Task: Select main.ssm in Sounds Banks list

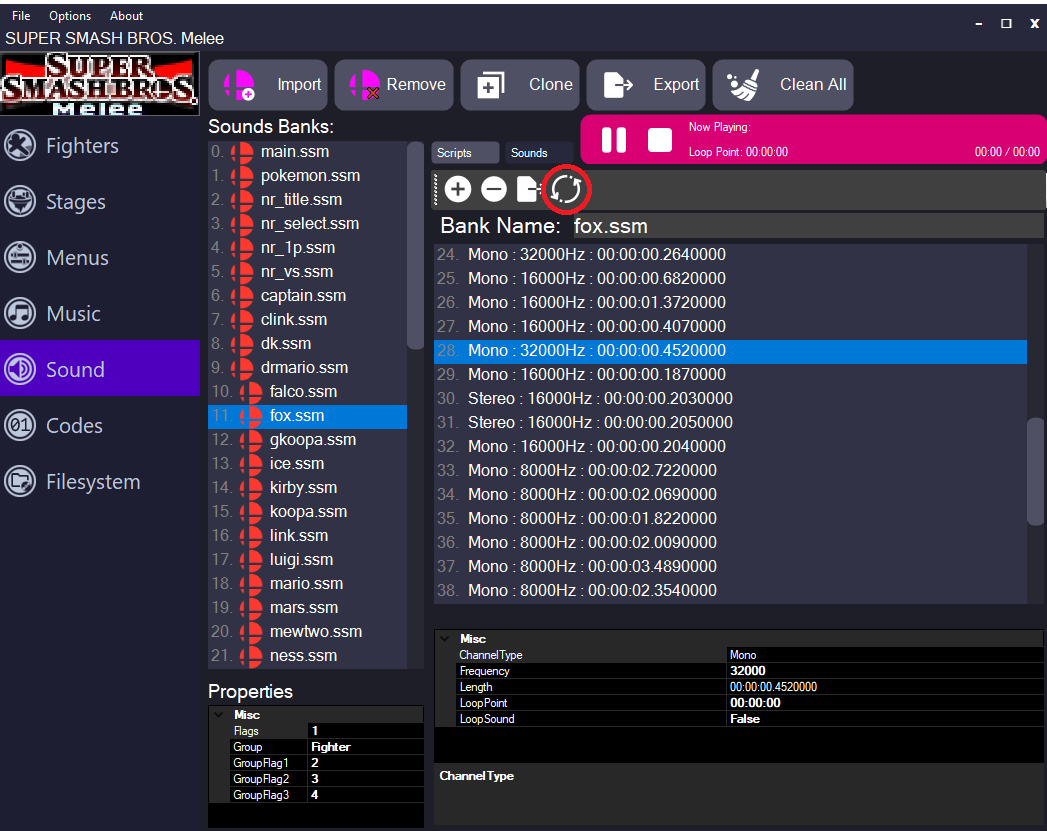Action: point(308,152)
